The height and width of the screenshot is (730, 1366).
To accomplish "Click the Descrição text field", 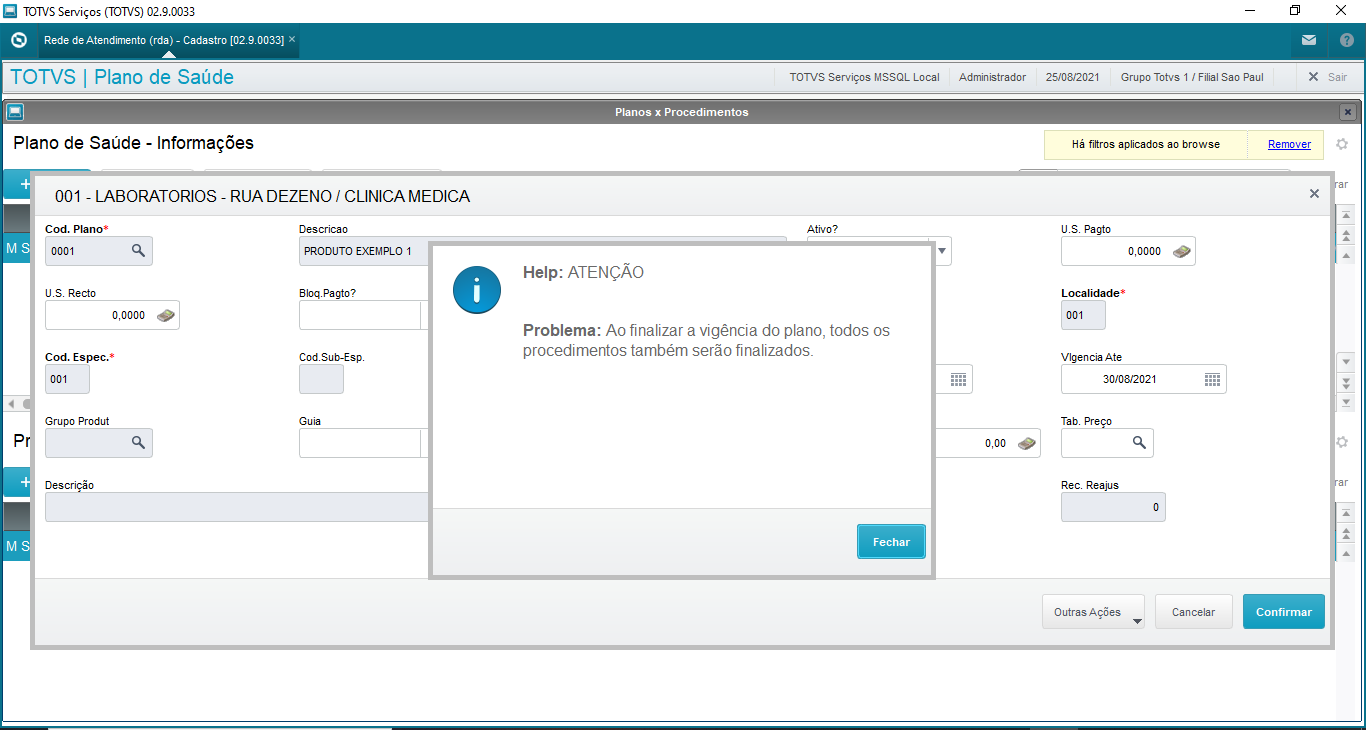I will (238, 507).
